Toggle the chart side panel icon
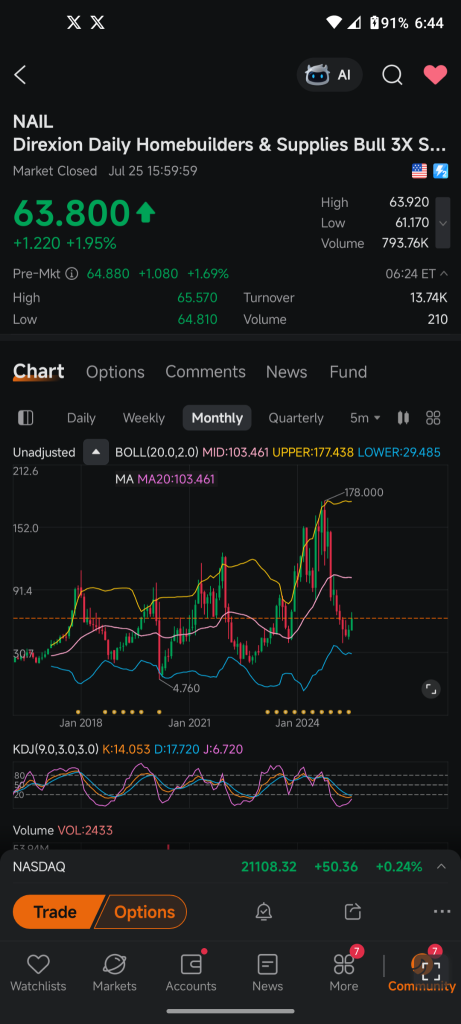 click(26, 418)
